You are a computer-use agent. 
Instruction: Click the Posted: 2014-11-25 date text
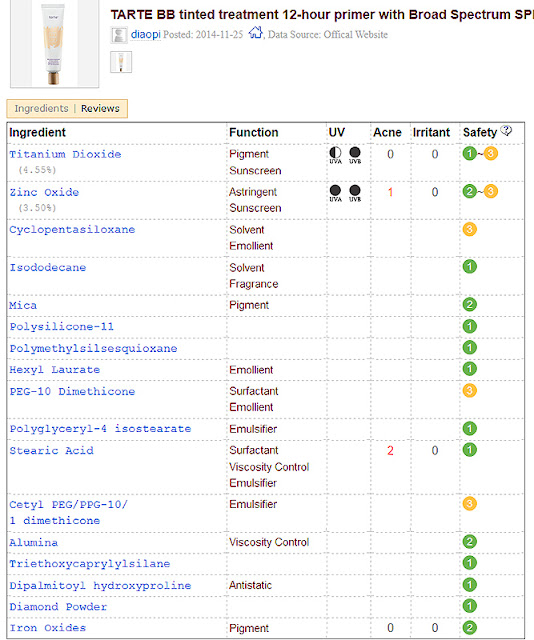[x=203, y=34]
